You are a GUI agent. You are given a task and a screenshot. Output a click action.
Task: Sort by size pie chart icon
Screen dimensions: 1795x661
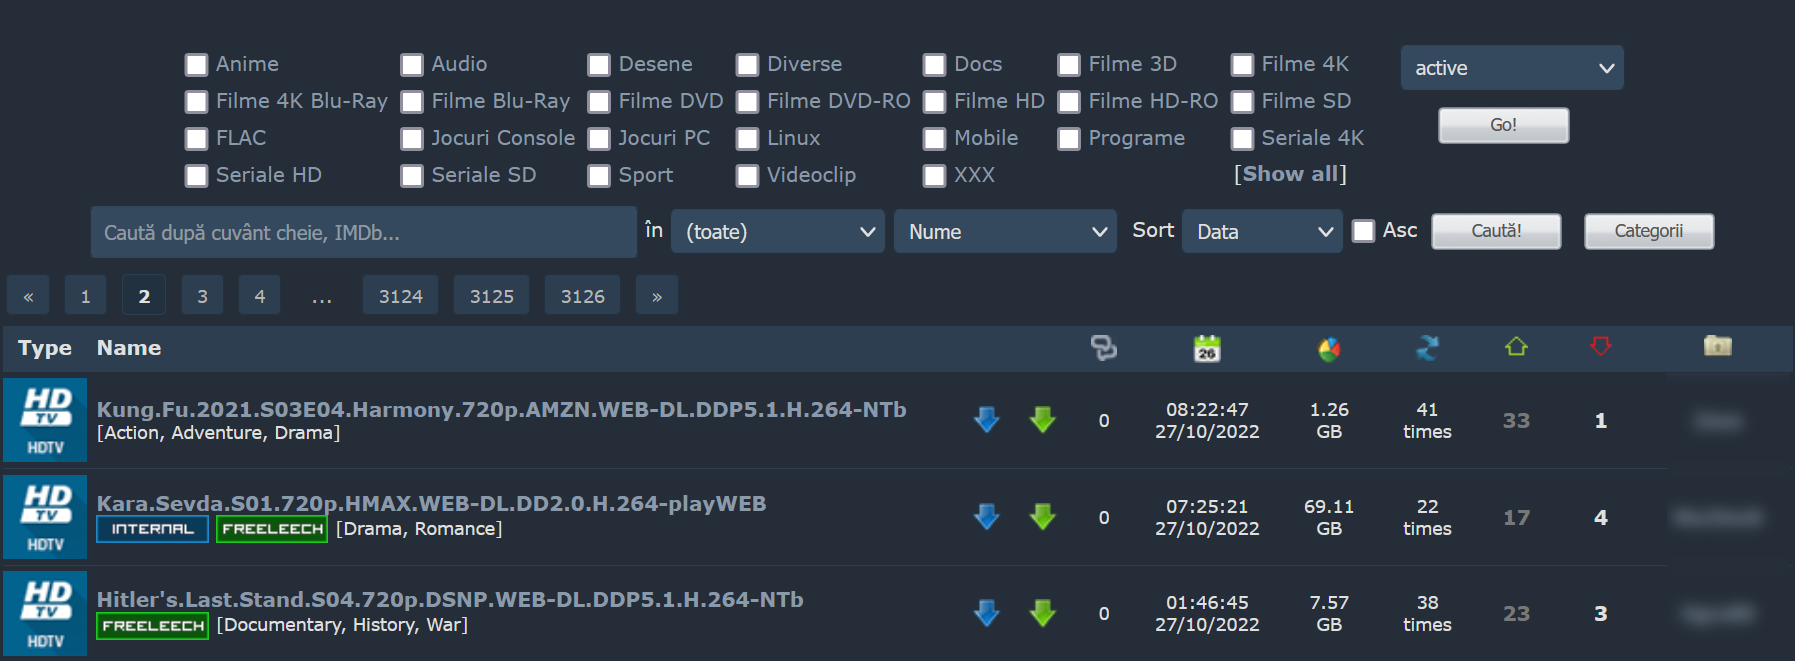1329,349
